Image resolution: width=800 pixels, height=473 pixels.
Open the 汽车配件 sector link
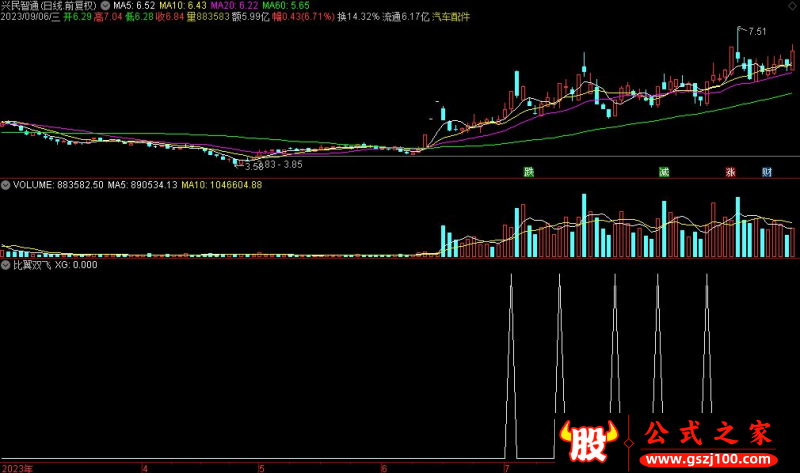pos(451,17)
